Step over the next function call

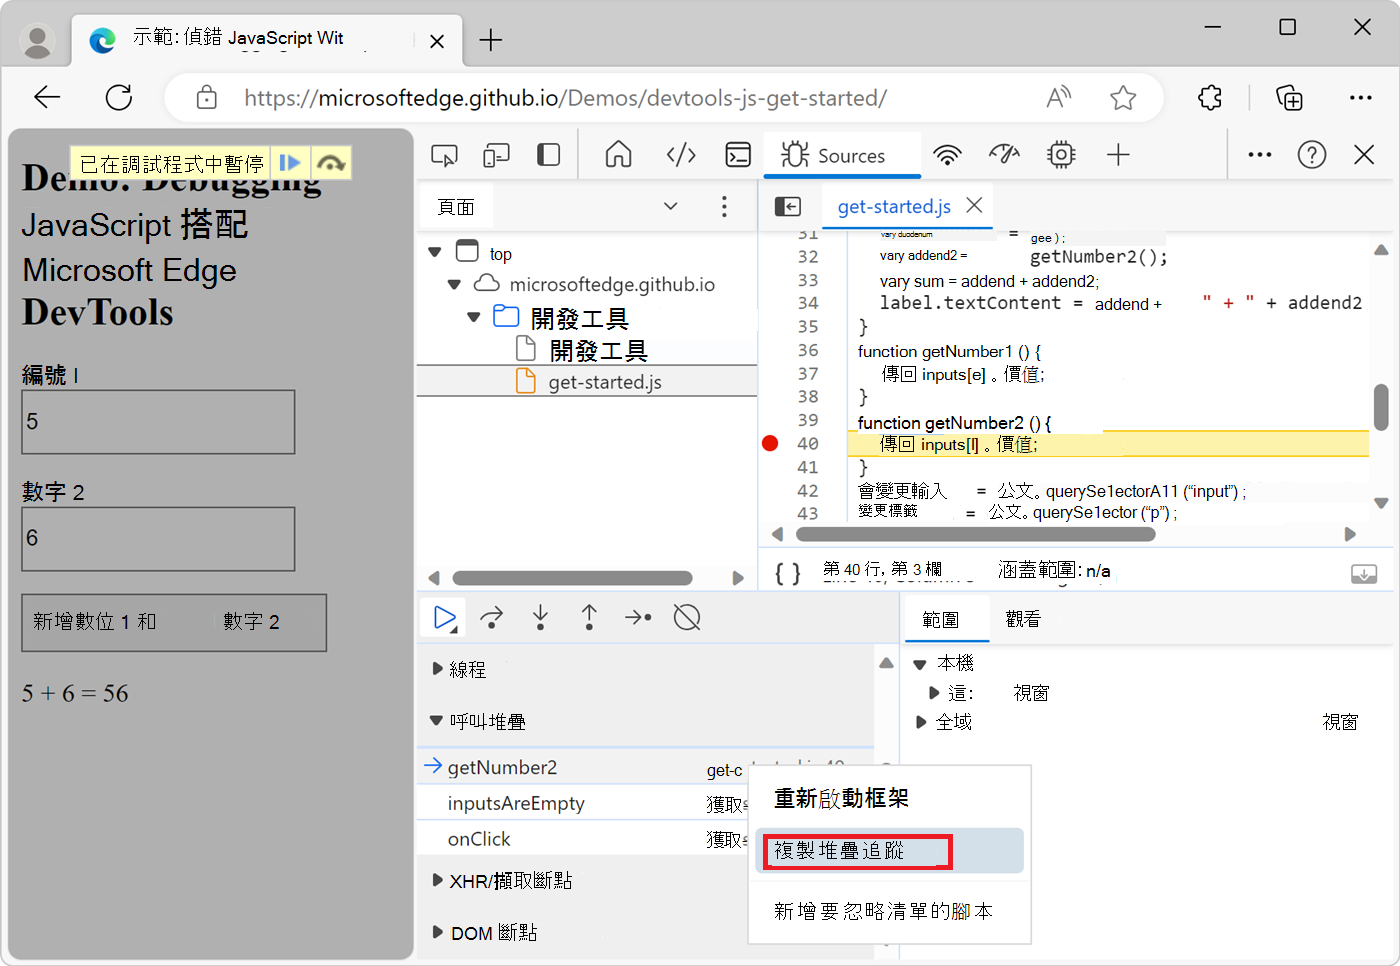[491, 617]
